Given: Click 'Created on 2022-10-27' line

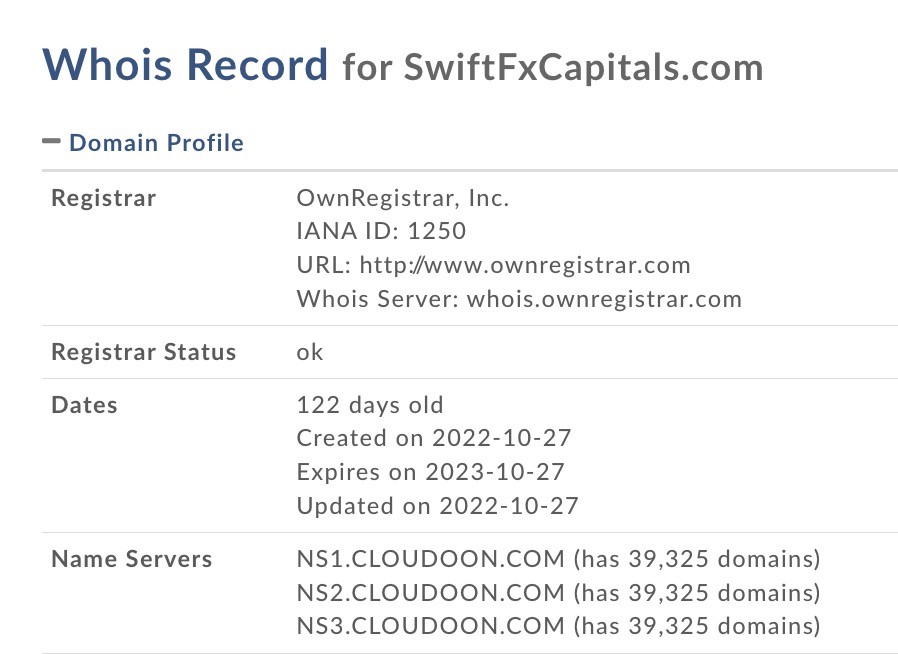Looking at the screenshot, I should click(434, 438).
